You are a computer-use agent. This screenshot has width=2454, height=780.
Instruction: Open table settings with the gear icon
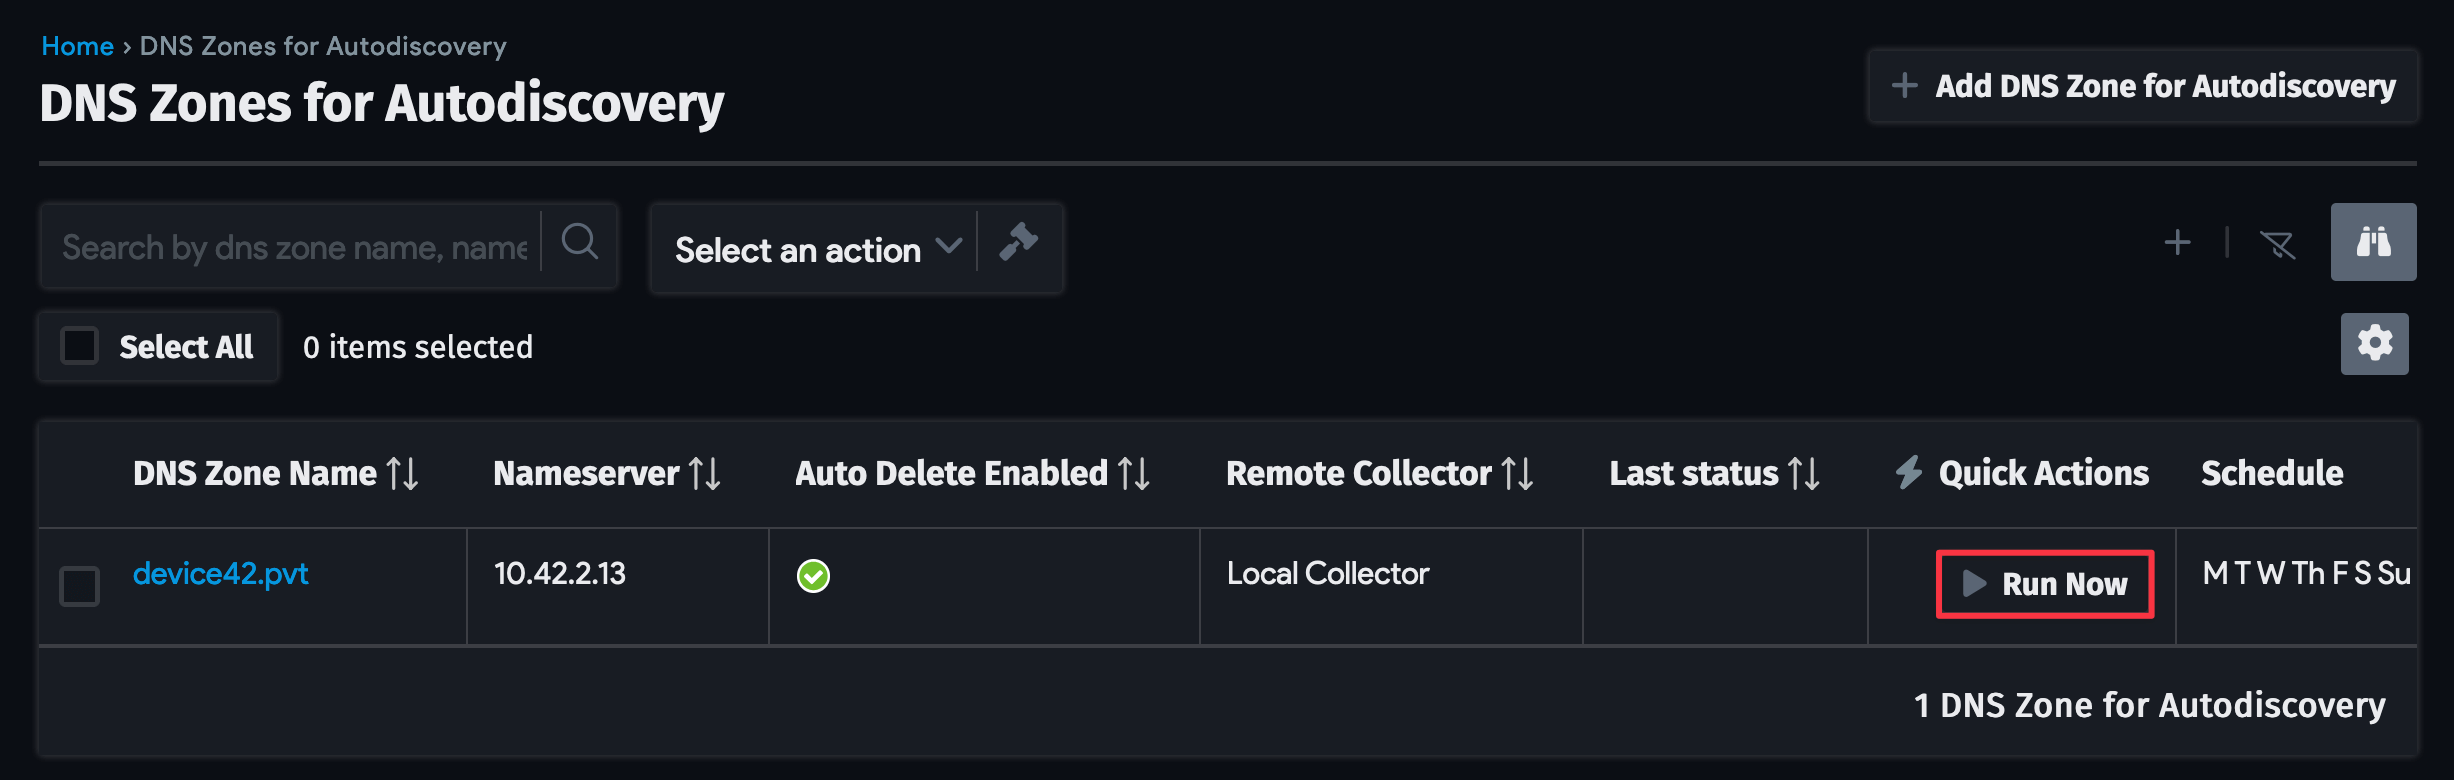tap(2374, 344)
